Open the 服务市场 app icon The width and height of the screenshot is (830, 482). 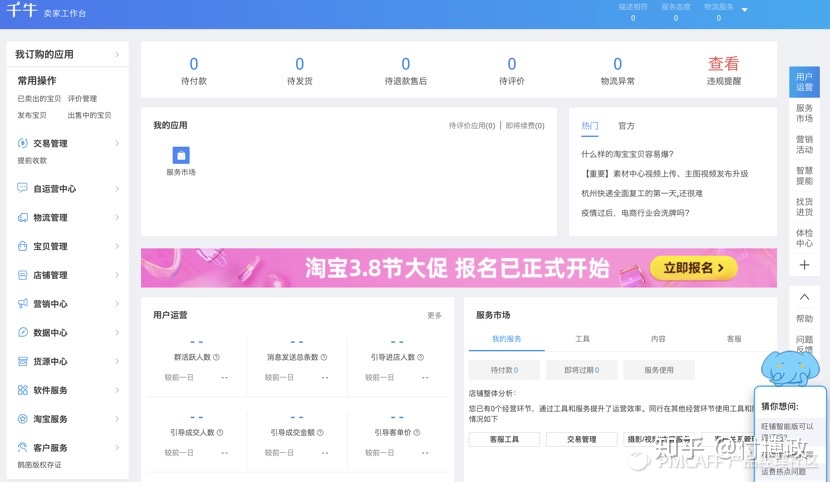181,155
